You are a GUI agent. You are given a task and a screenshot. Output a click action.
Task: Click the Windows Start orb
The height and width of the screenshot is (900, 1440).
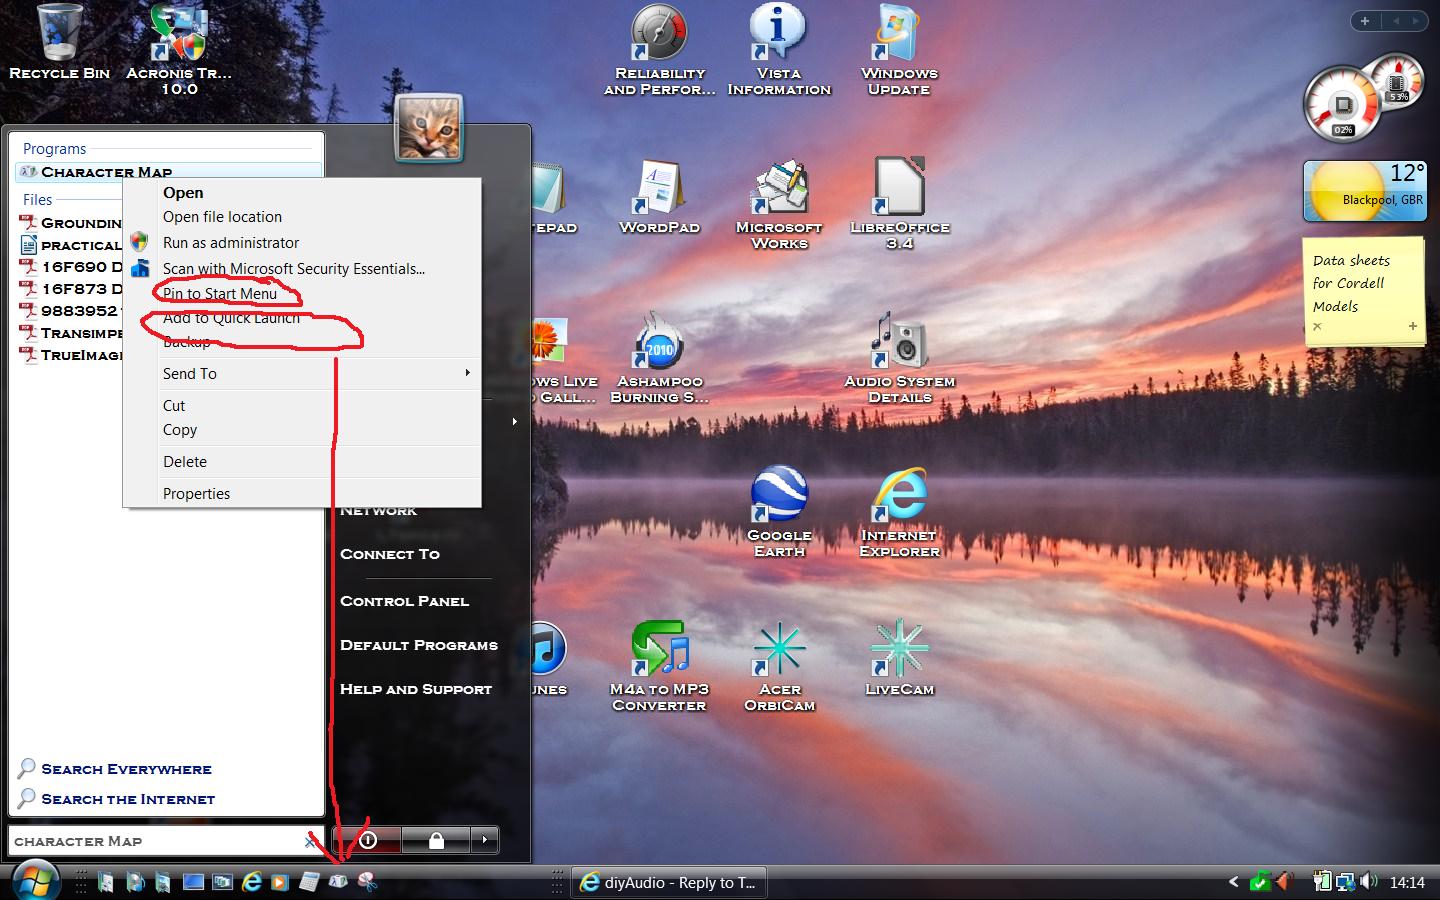tap(35, 881)
